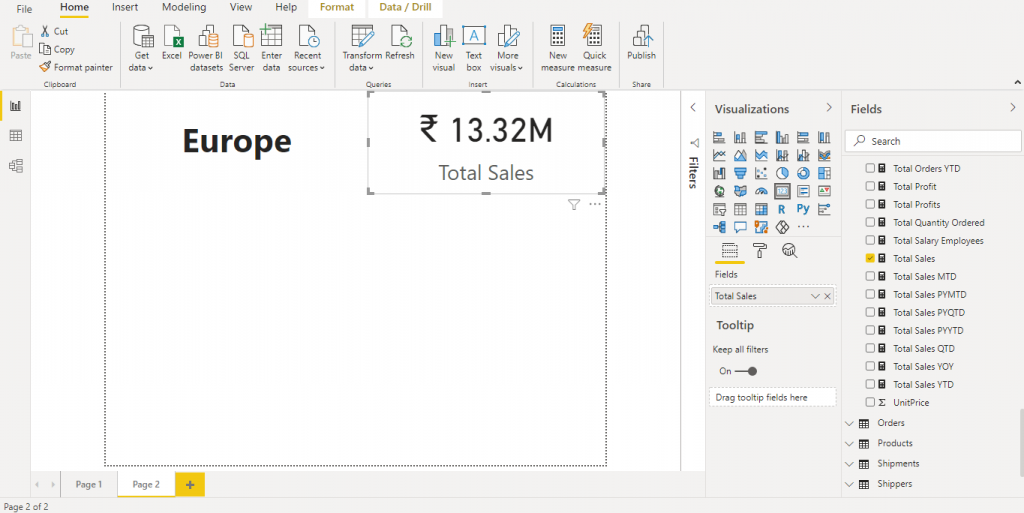Check the Total Orders YTD field
1024x513 pixels.
[870, 168]
